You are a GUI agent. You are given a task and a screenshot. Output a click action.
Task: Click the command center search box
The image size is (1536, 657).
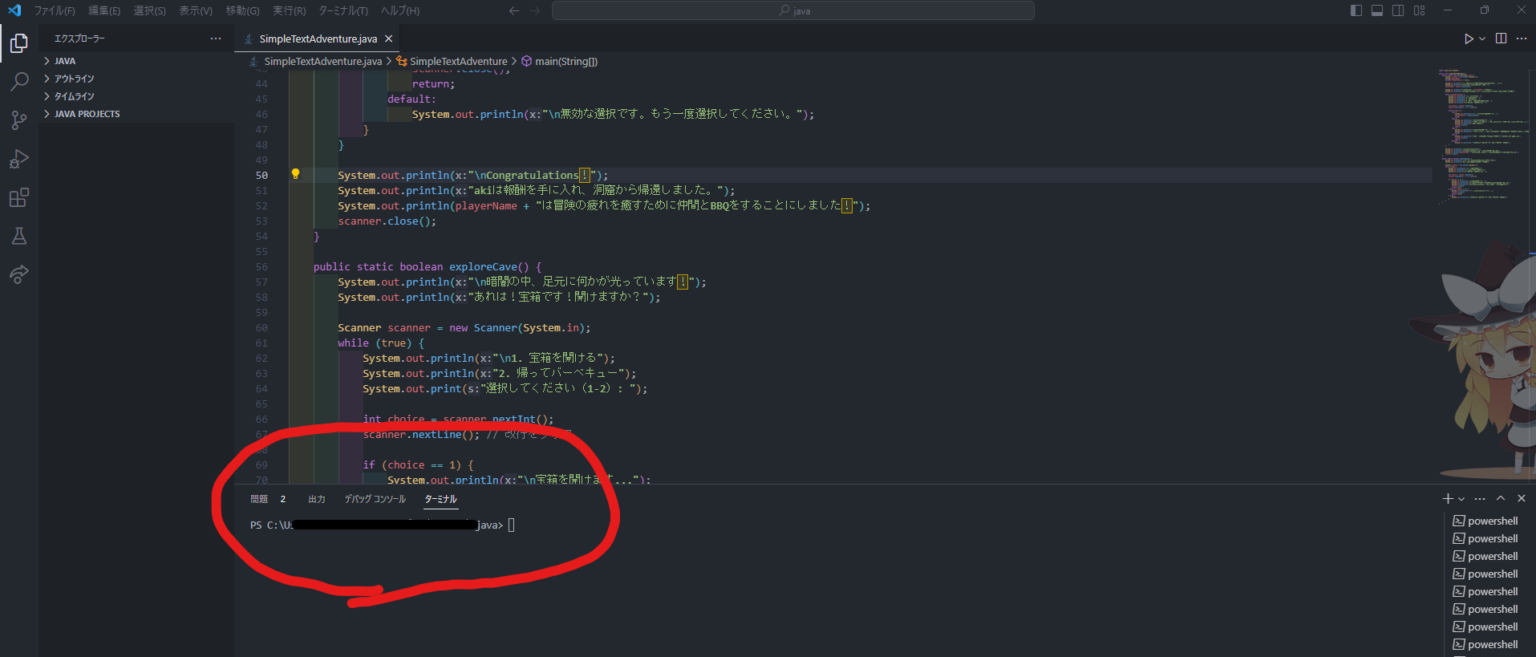coord(793,11)
